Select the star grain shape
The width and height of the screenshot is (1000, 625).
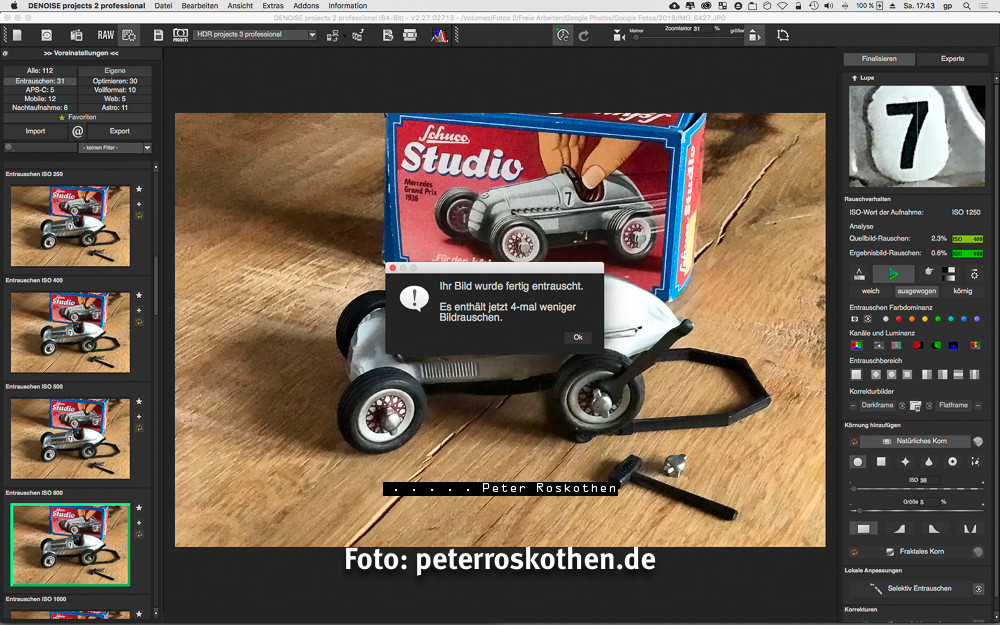click(x=904, y=462)
